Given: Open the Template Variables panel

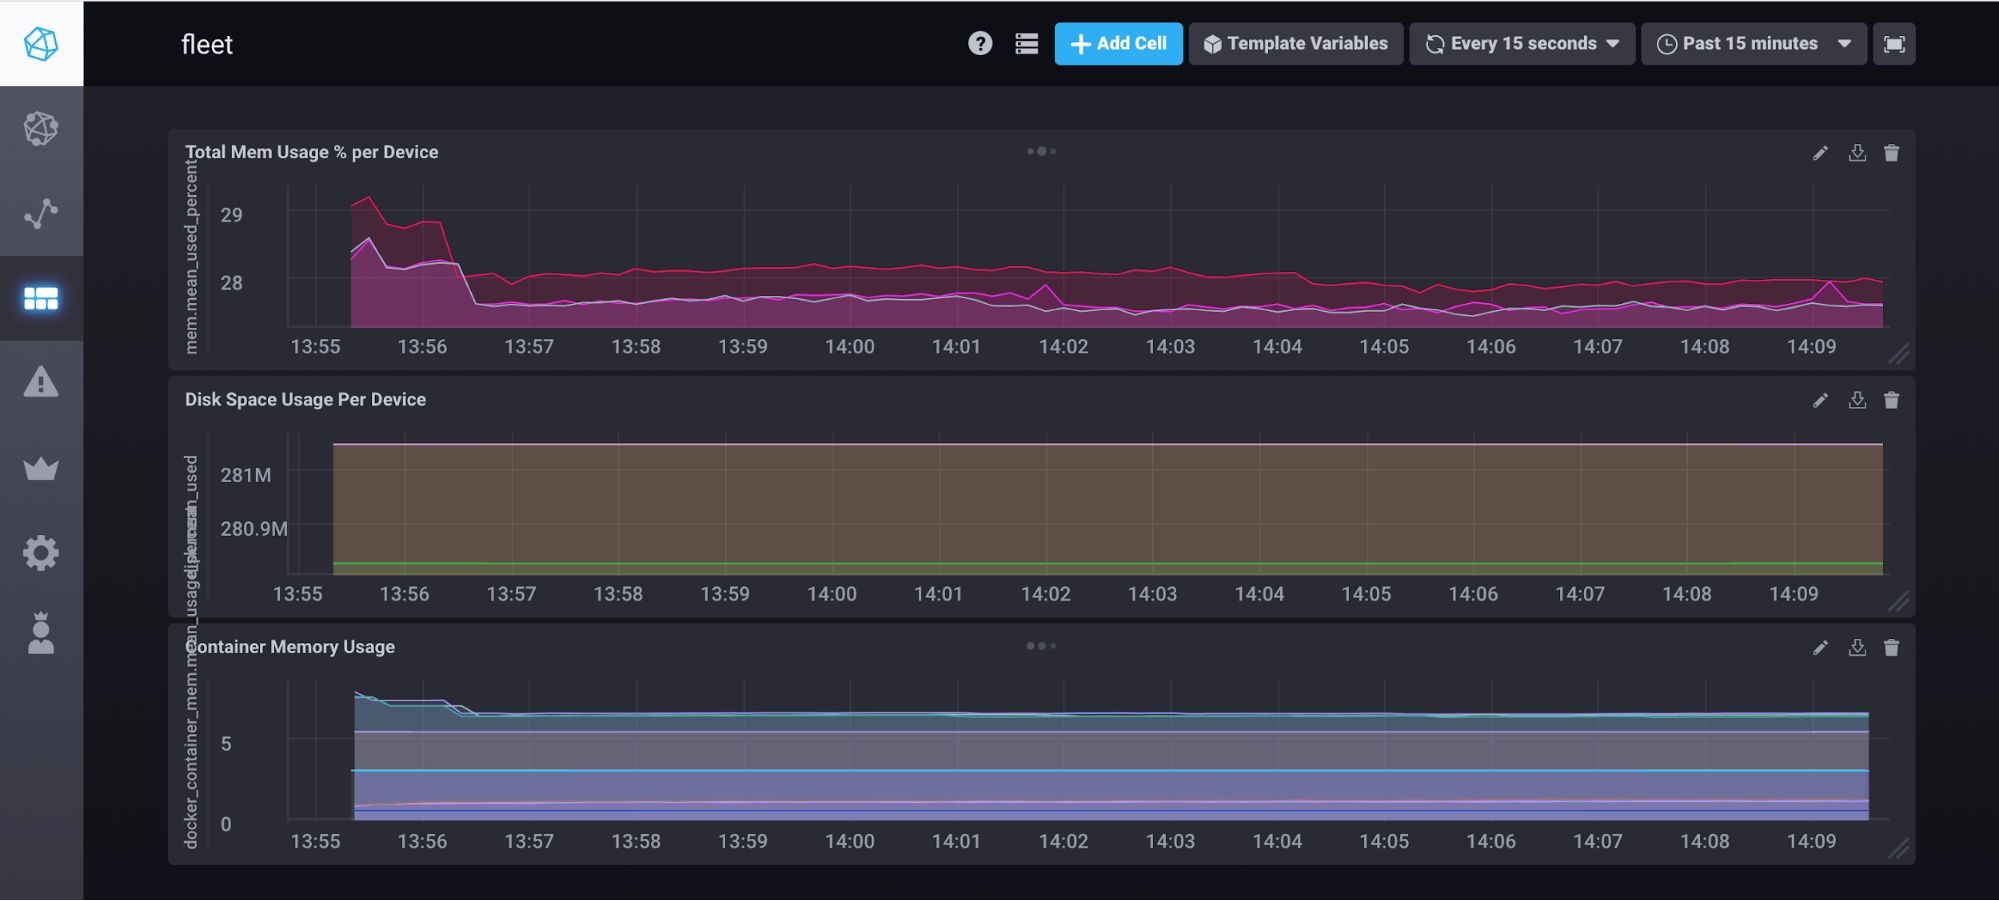Looking at the screenshot, I should click(x=1295, y=44).
